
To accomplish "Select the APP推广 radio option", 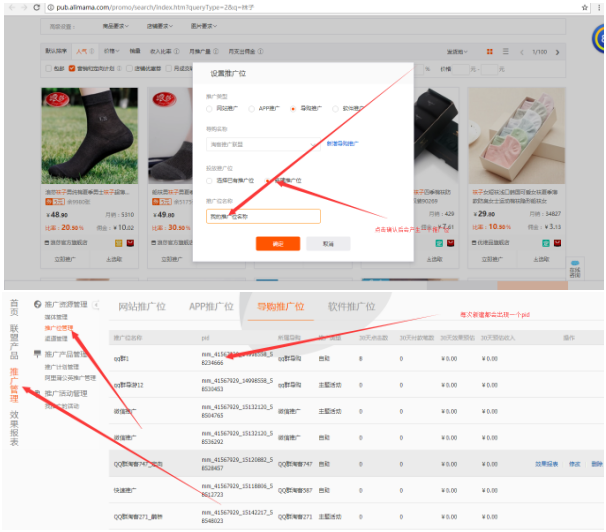I will 250,107.
